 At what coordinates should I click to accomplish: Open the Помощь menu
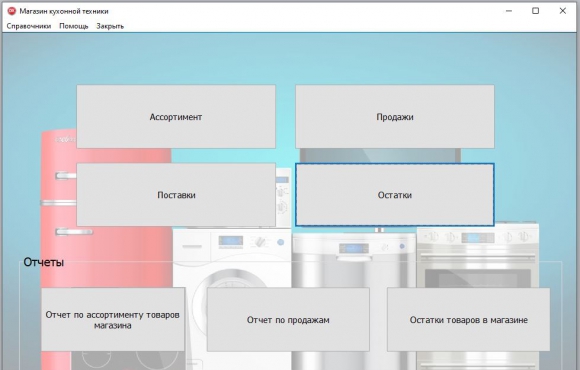click(74, 26)
